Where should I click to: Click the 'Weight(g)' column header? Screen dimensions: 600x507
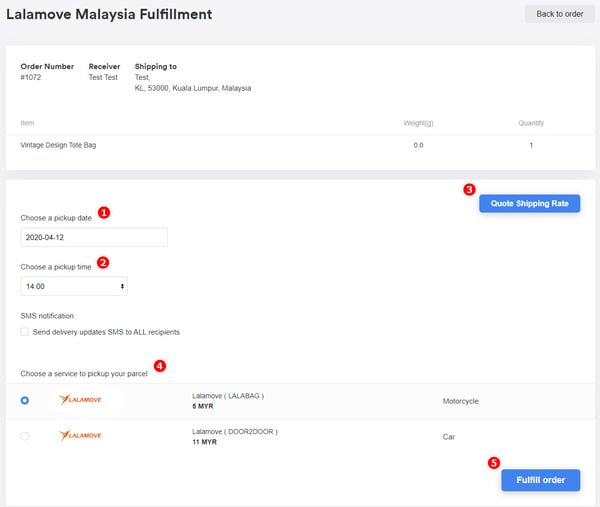tap(418, 123)
